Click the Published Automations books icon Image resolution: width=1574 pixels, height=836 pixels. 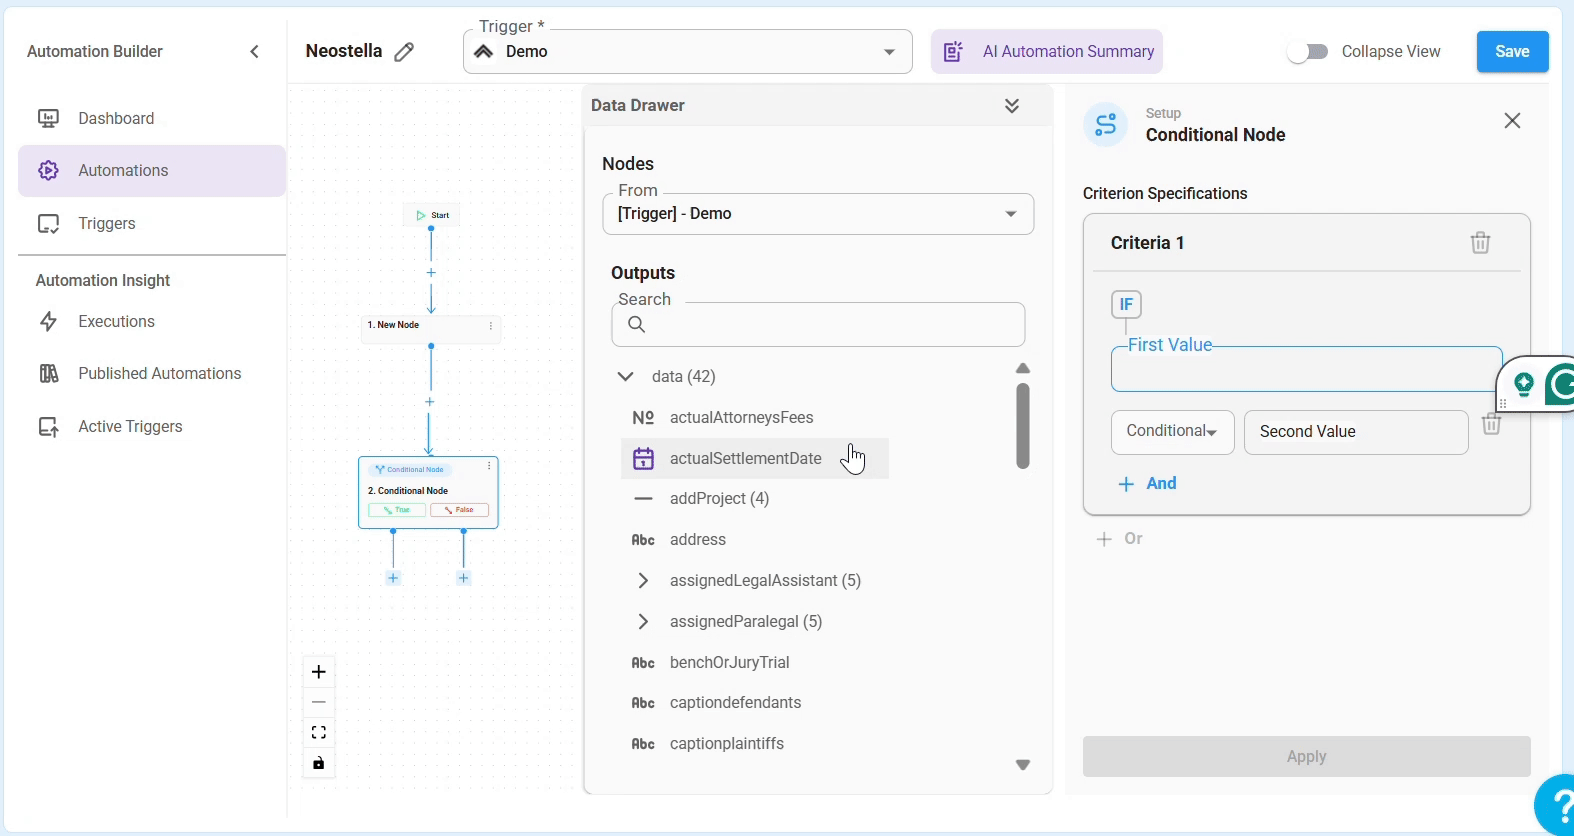click(x=48, y=374)
